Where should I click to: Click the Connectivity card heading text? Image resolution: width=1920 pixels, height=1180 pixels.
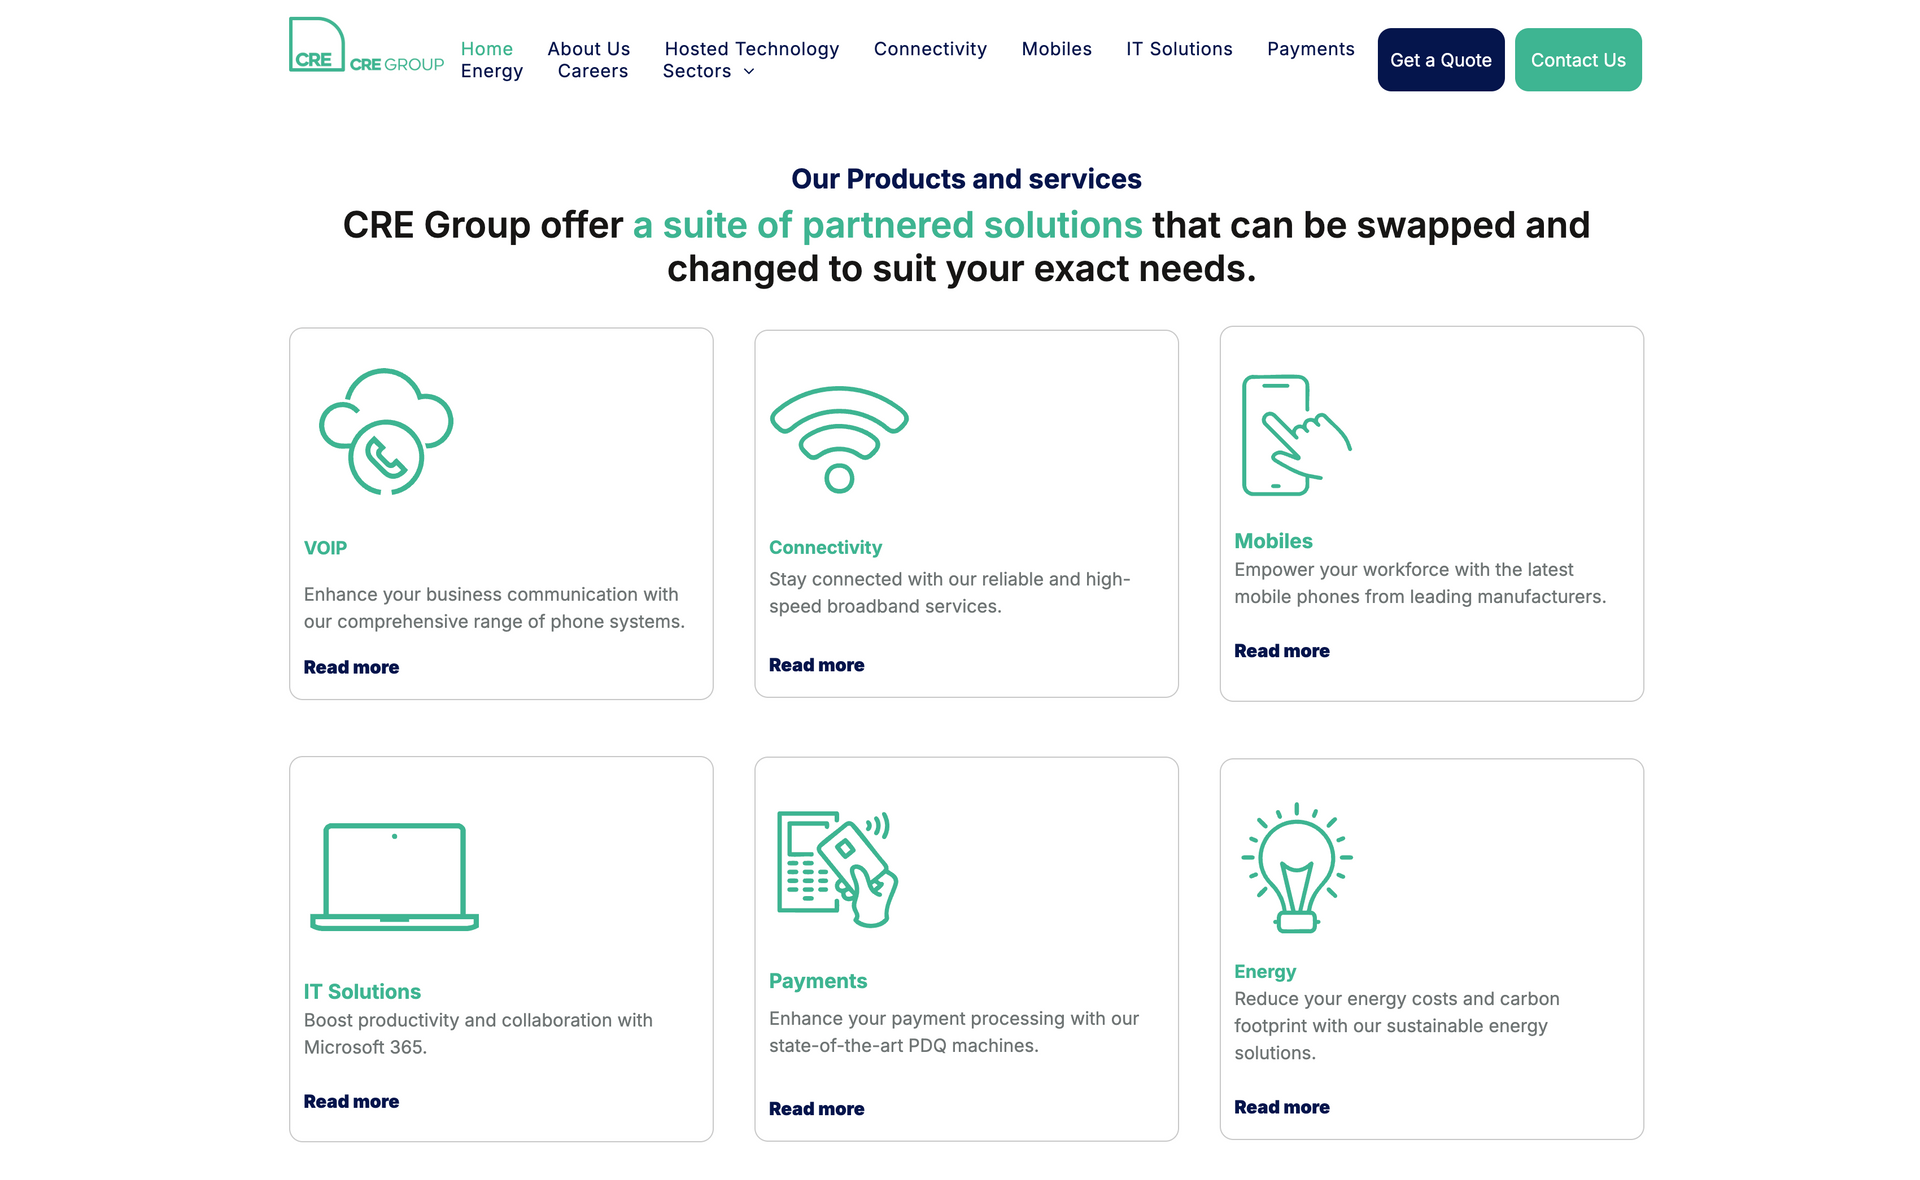(x=825, y=548)
